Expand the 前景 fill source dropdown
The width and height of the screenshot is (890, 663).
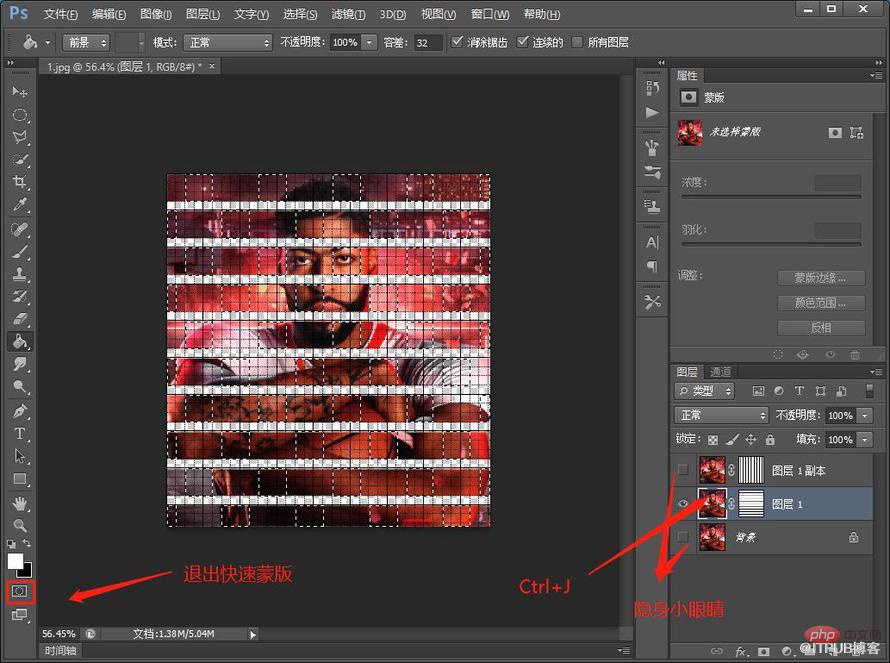pyautogui.click(x=86, y=43)
